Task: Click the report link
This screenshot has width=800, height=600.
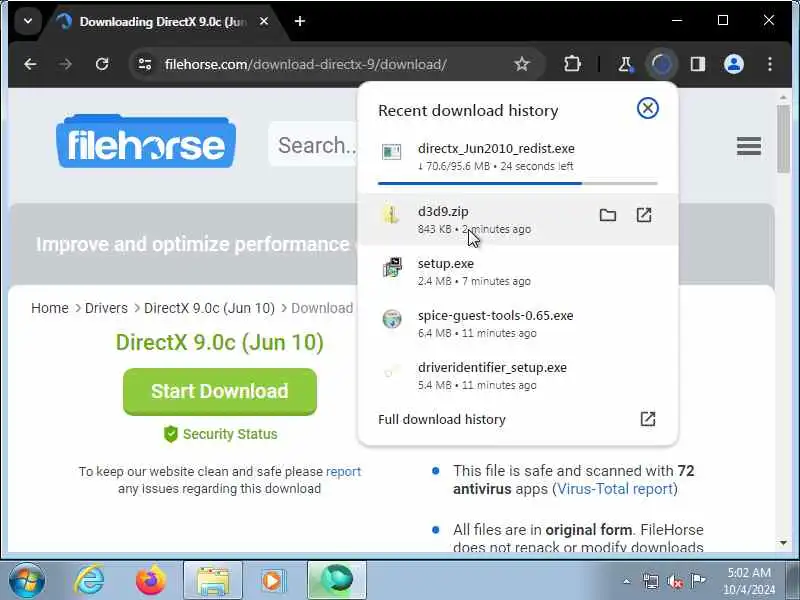Action: [343, 471]
